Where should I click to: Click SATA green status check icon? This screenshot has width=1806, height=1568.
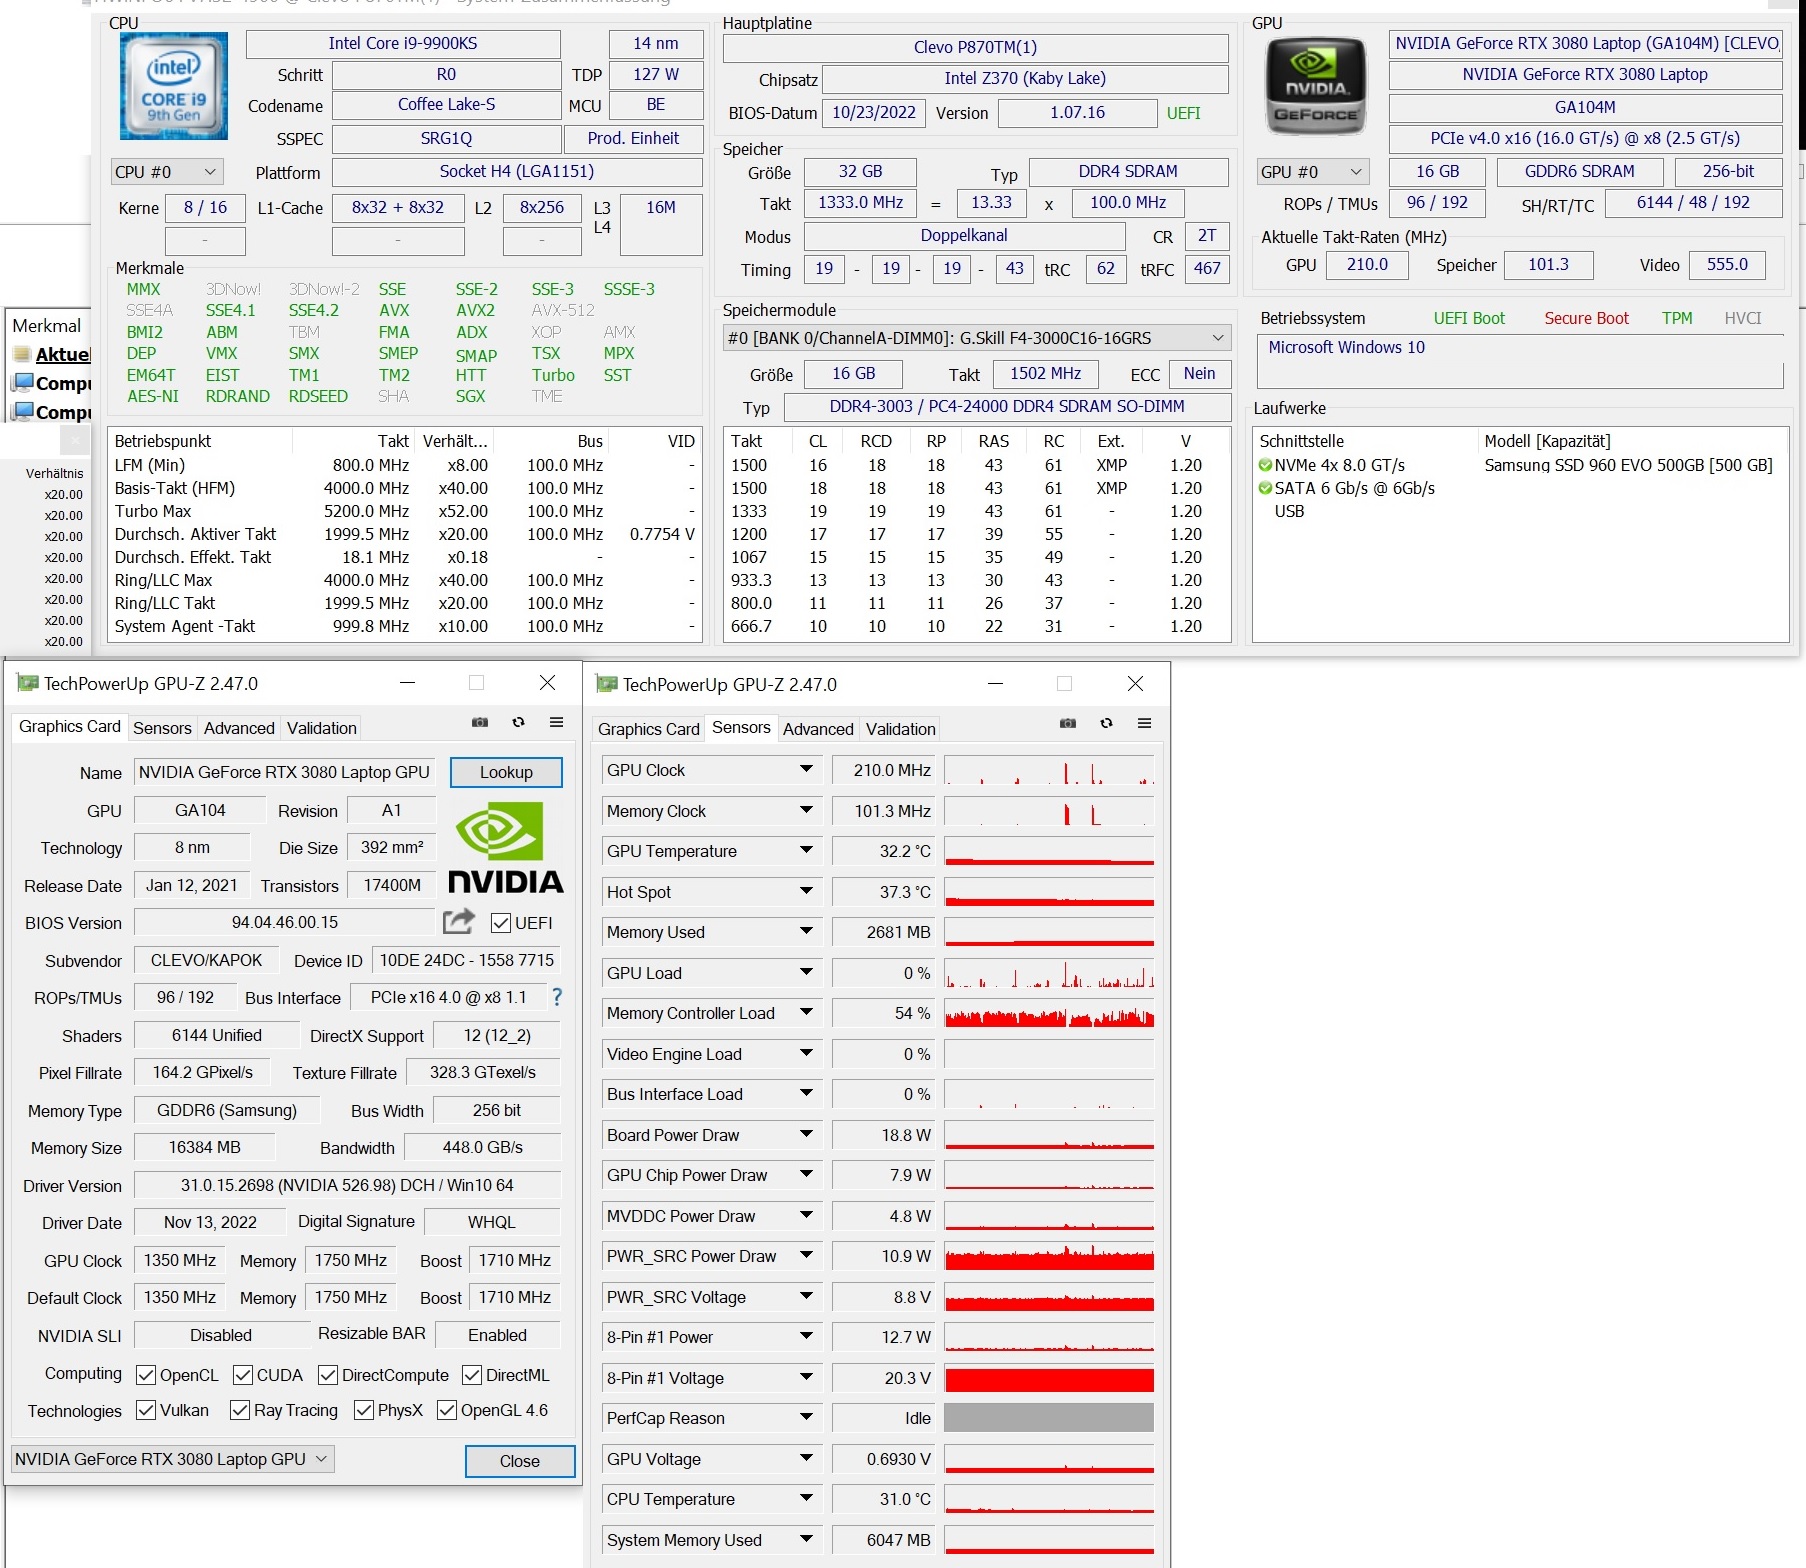tap(1265, 488)
